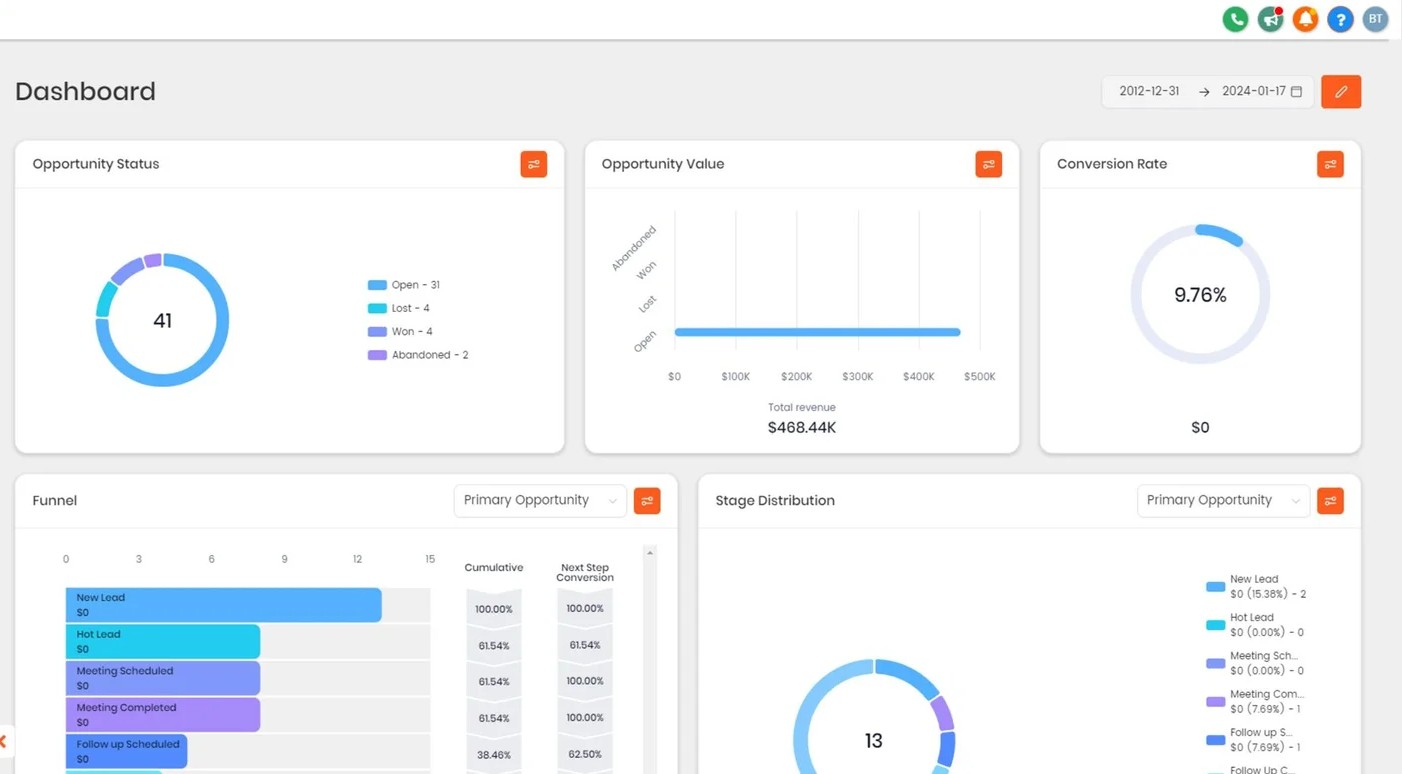Open Stage Distribution widget filter settings
The image size is (1402, 774).
point(1329,501)
